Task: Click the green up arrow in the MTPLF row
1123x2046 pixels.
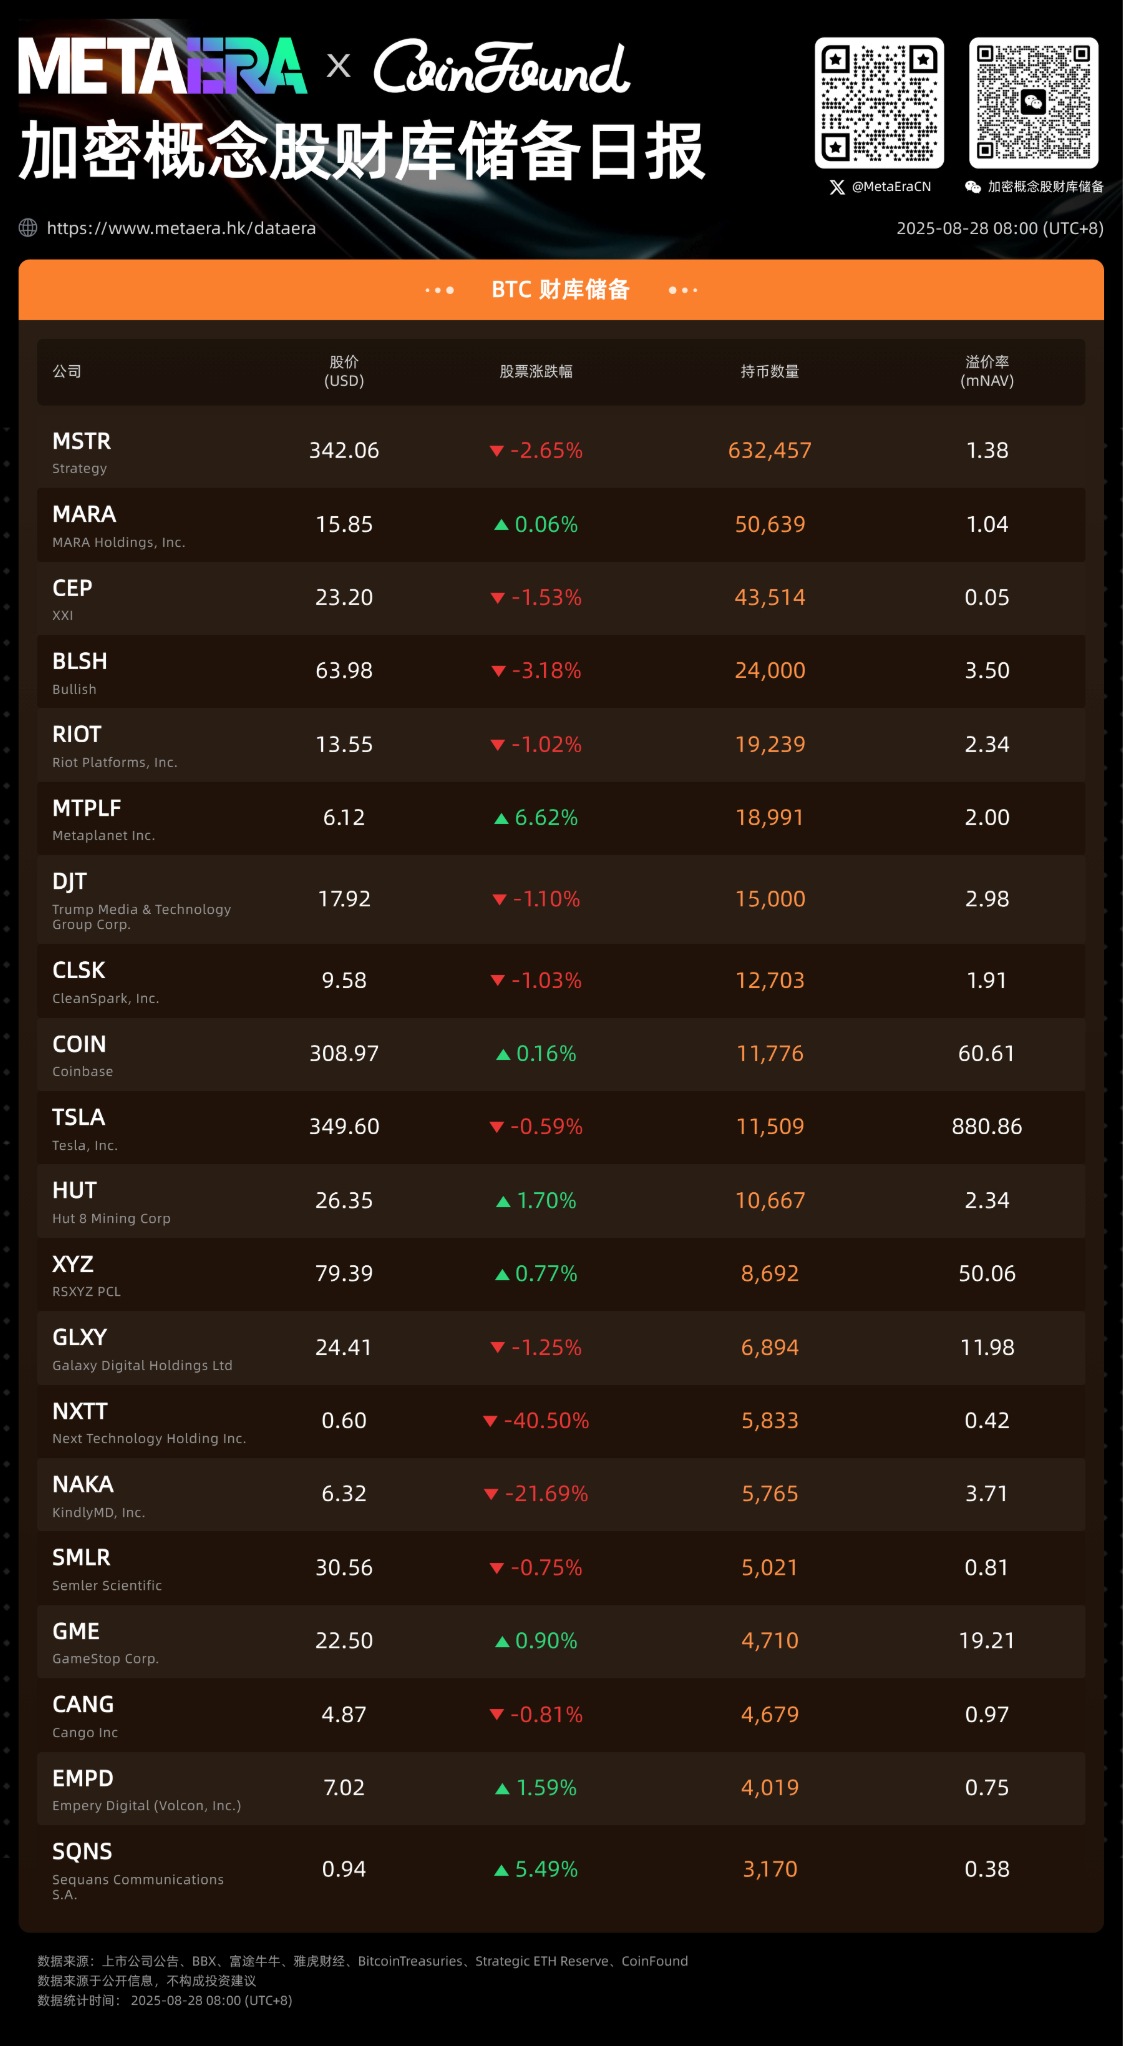Action: point(502,818)
